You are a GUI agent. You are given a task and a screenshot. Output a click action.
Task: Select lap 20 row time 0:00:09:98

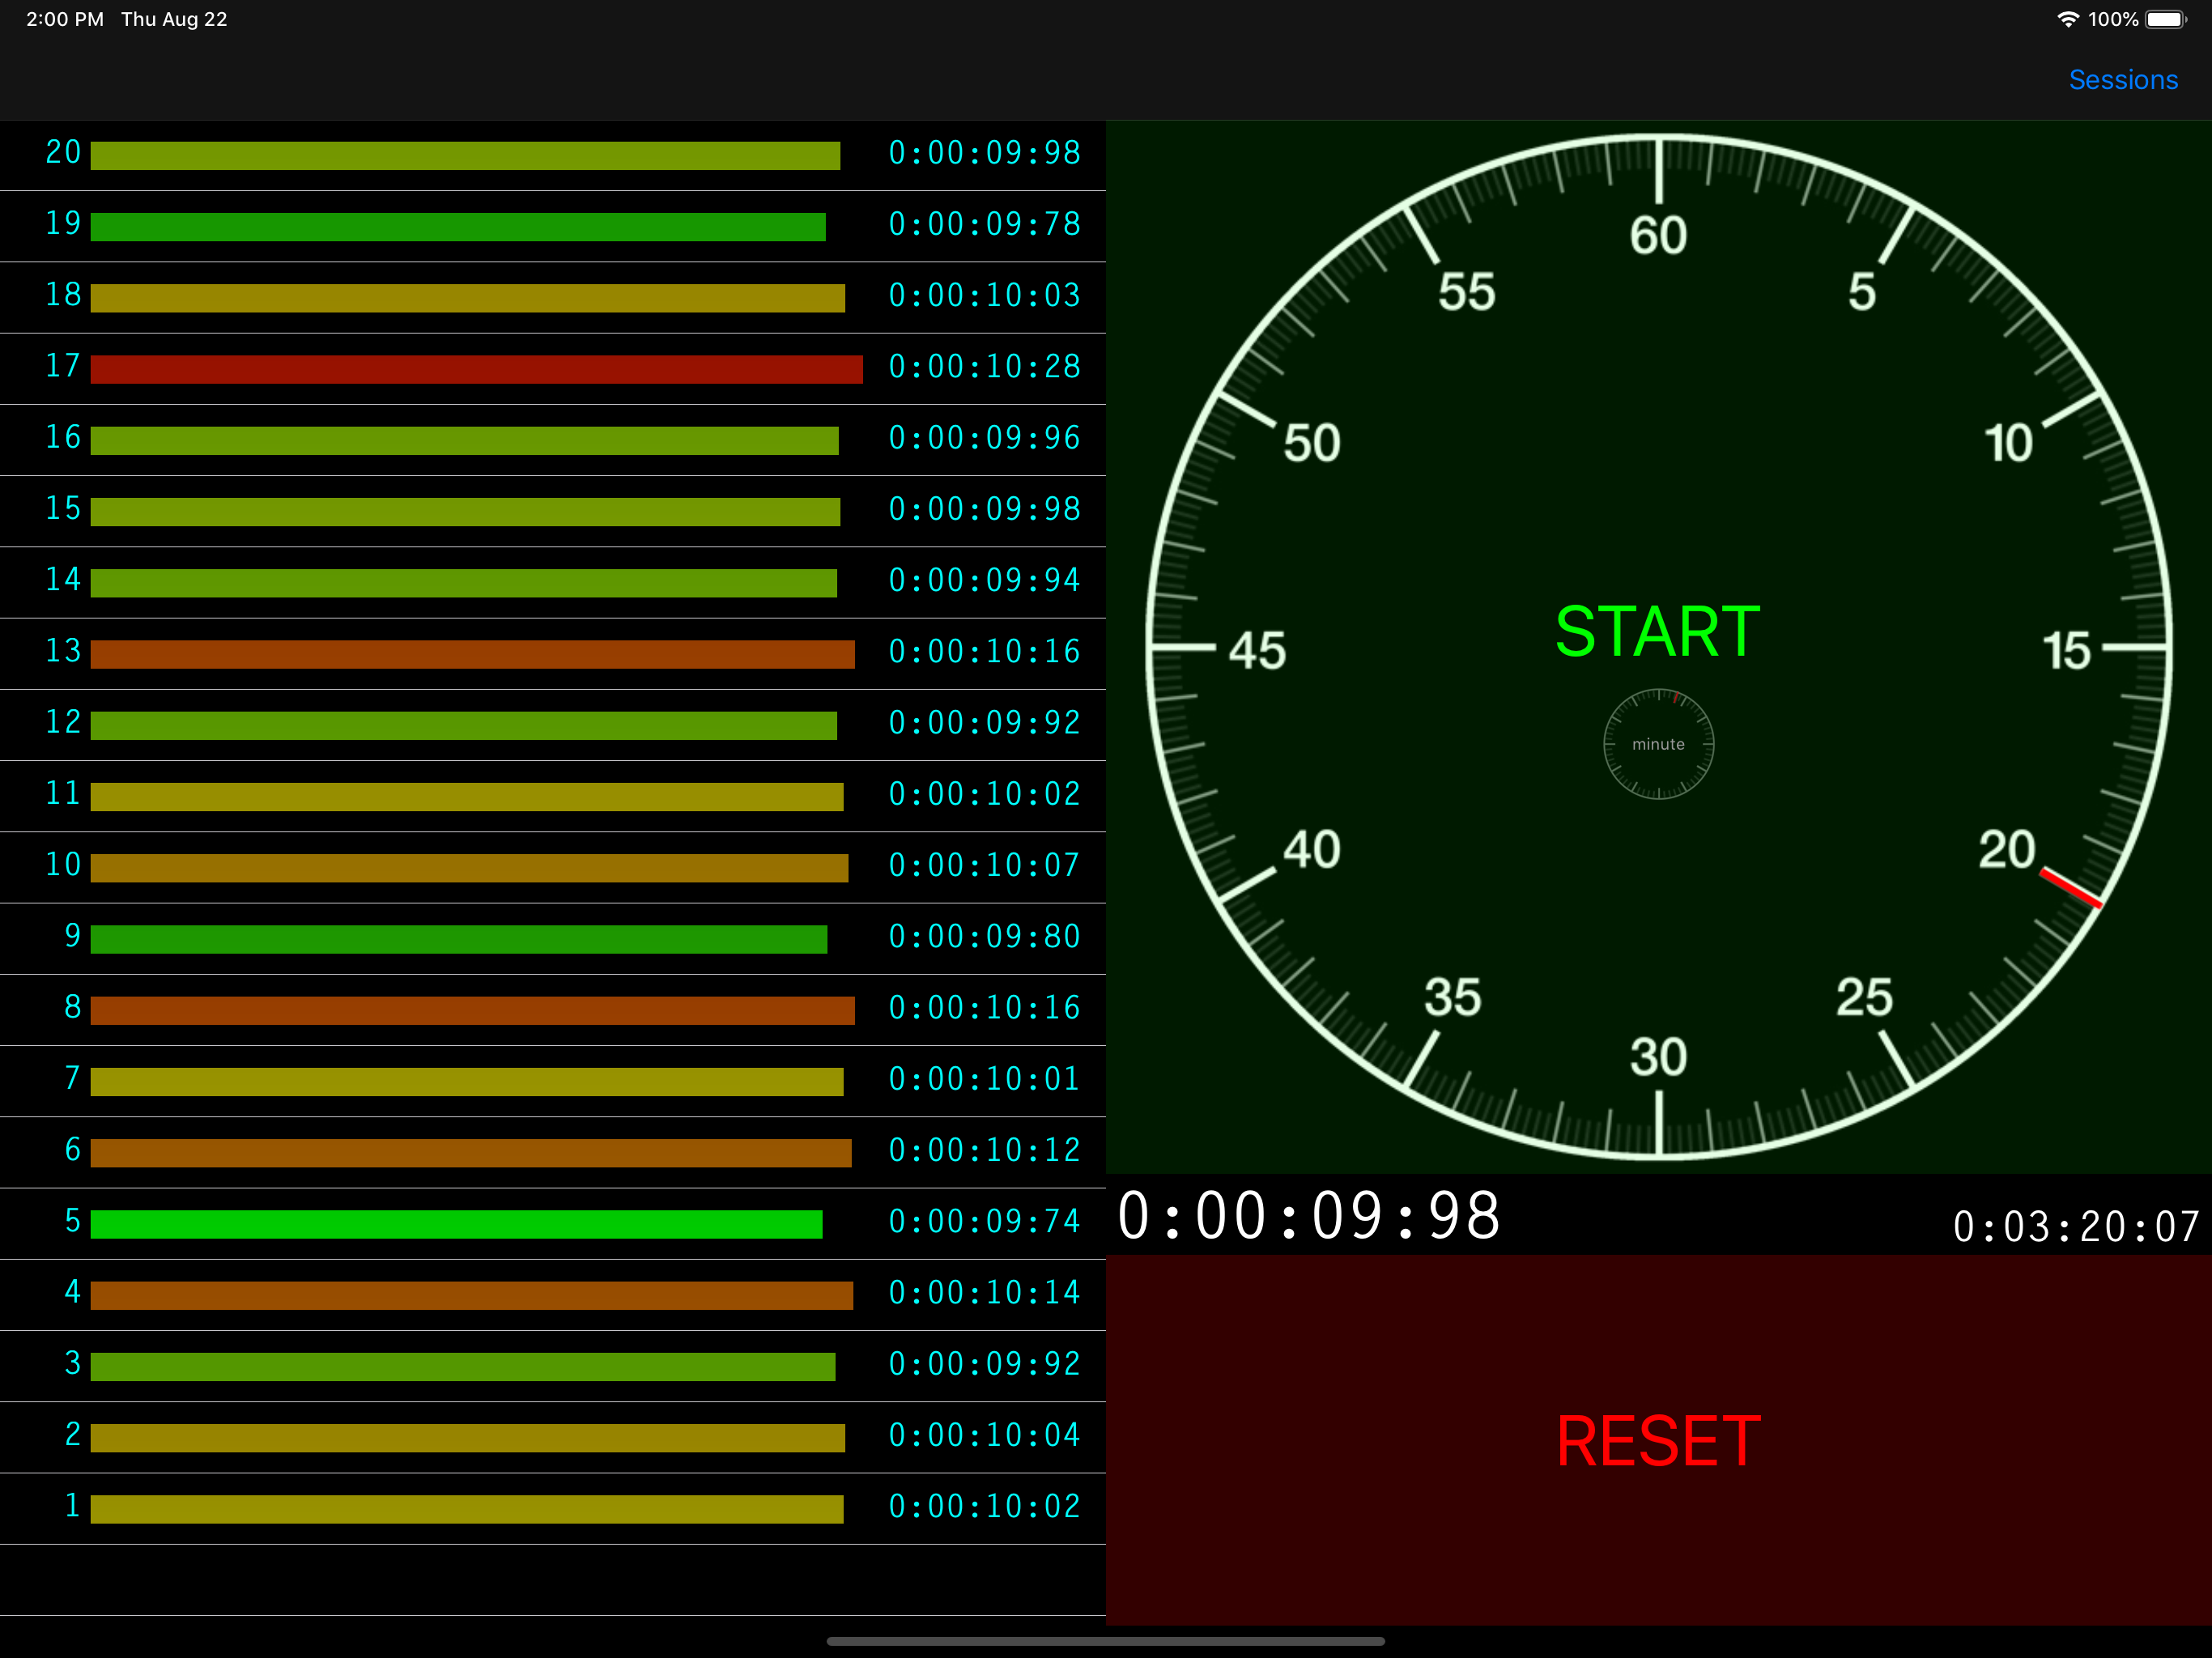click(x=984, y=153)
